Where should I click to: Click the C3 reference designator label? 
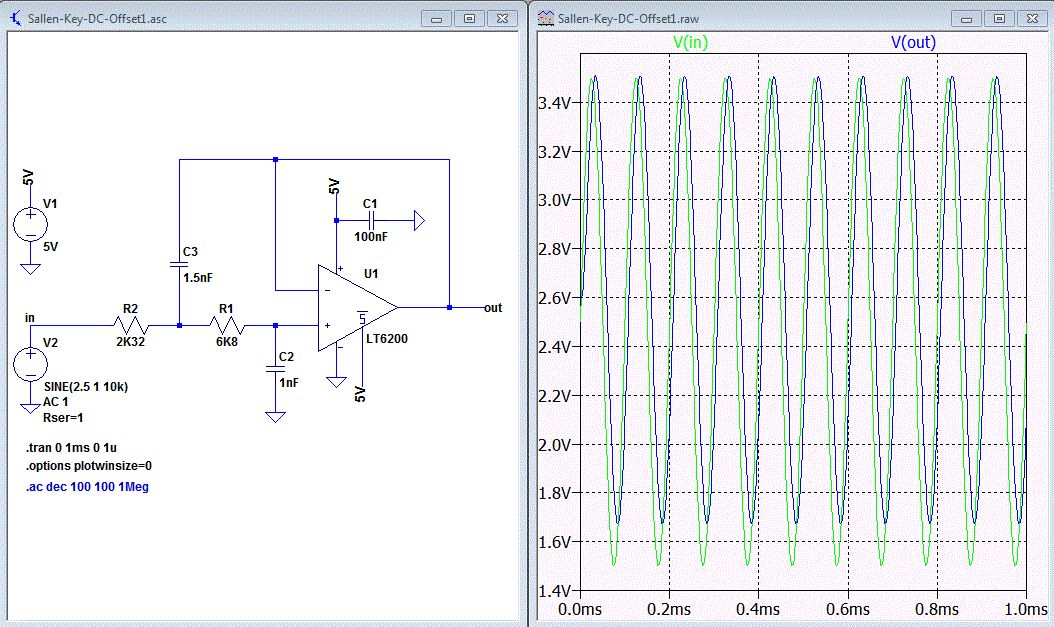(190, 251)
